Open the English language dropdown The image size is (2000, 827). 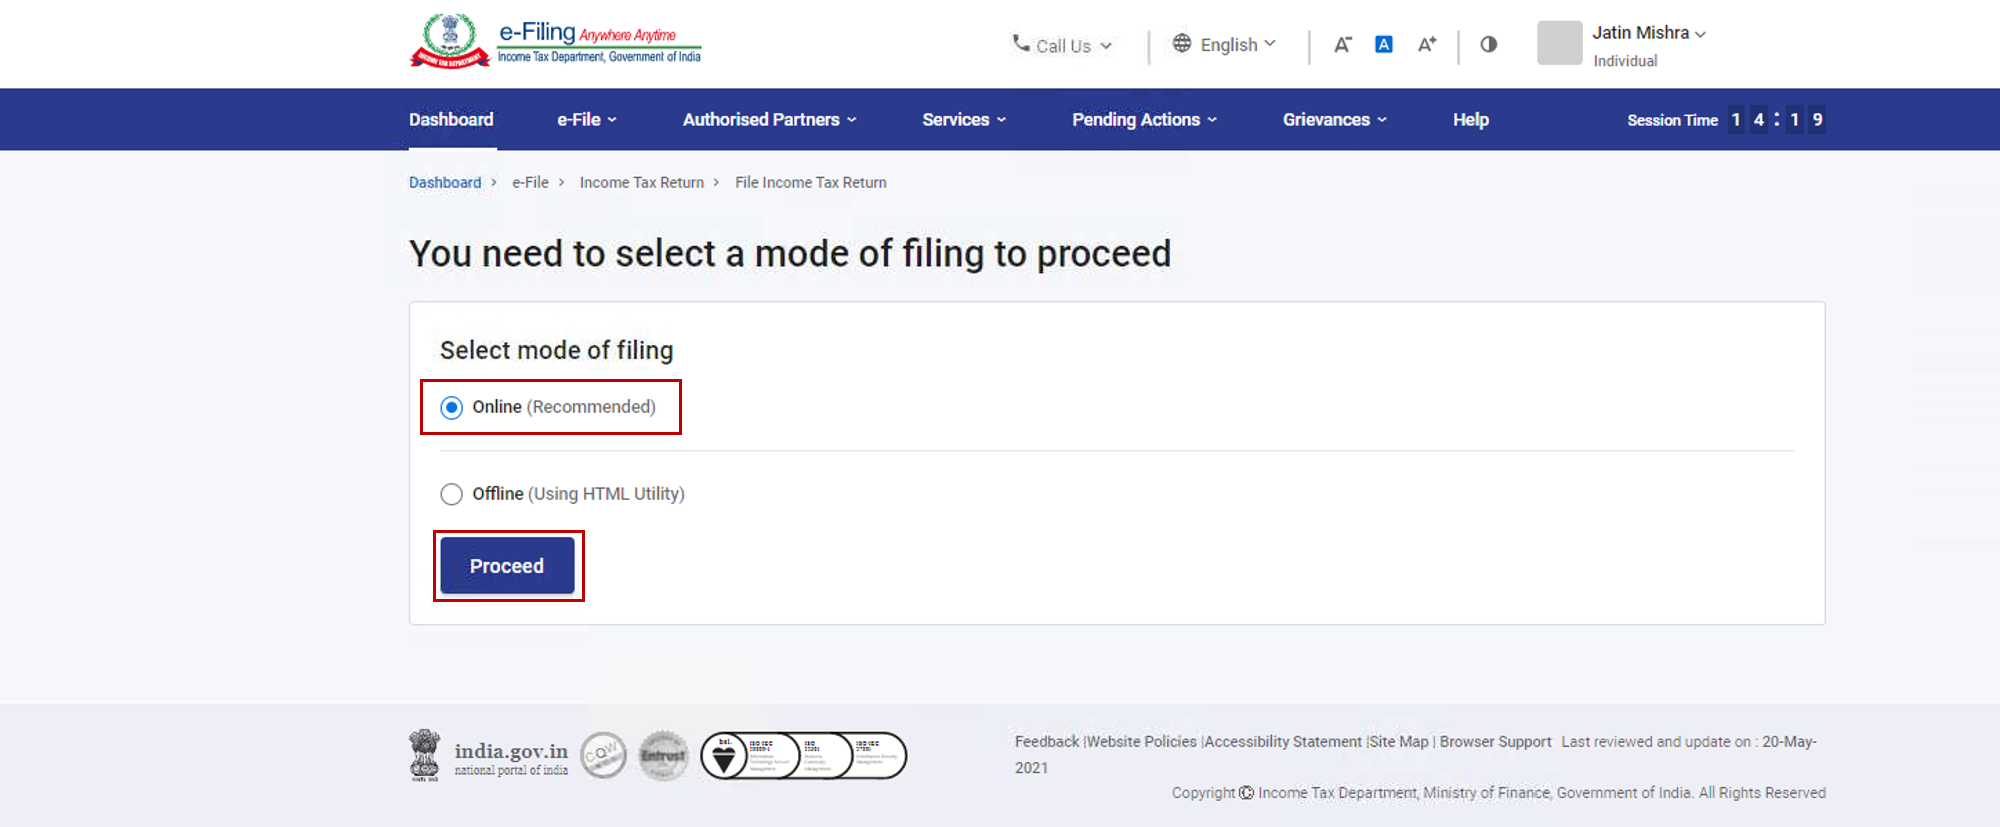[1224, 44]
